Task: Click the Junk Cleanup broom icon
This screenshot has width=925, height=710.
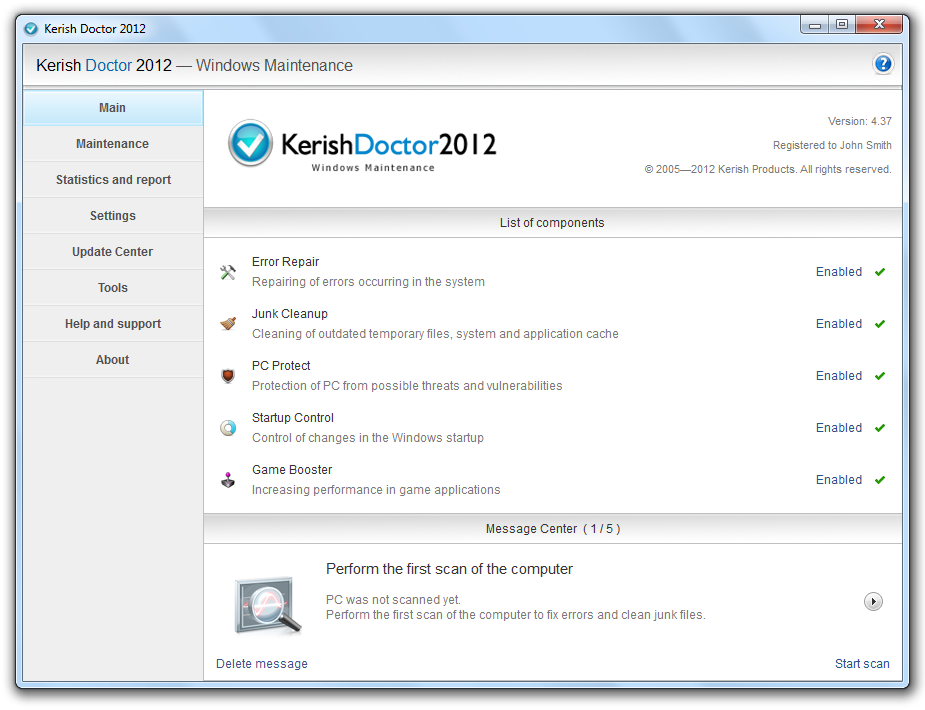Action: (228, 324)
